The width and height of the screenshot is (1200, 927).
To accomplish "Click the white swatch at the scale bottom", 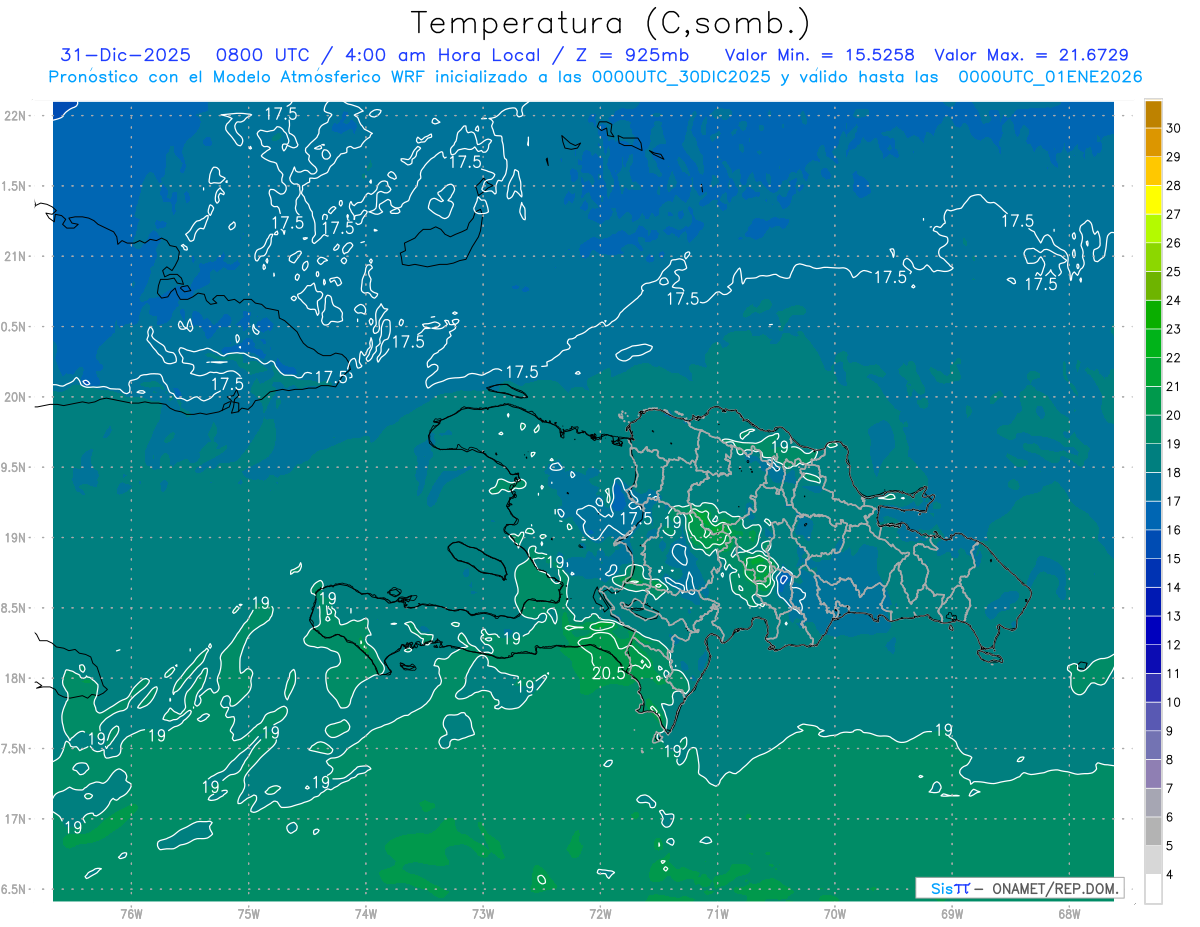I will (x=1153, y=889).
